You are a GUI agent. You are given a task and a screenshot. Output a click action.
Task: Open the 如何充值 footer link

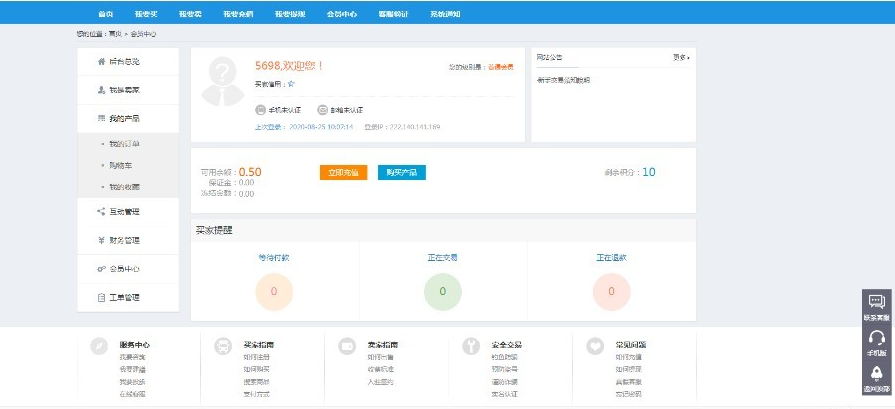click(628, 357)
